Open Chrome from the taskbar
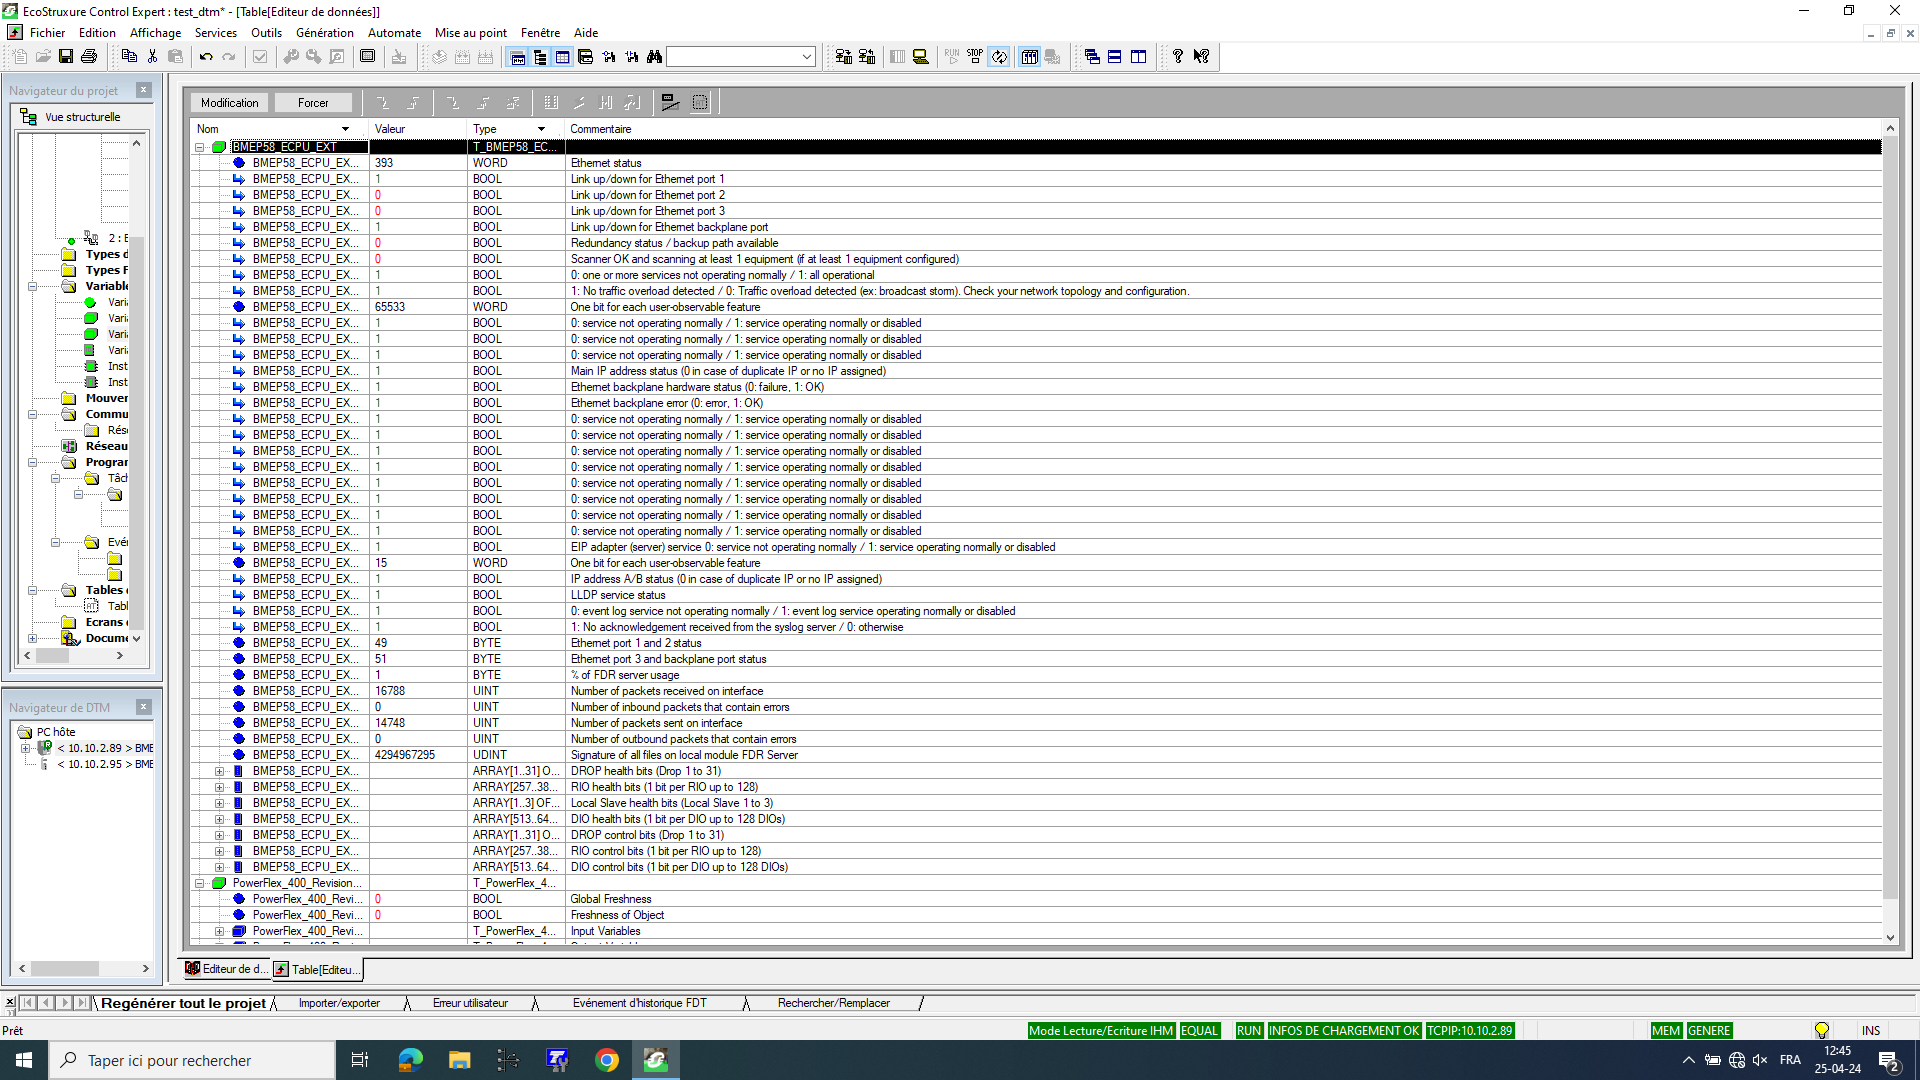The height and width of the screenshot is (1080, 1920). tap(607, 1060)
